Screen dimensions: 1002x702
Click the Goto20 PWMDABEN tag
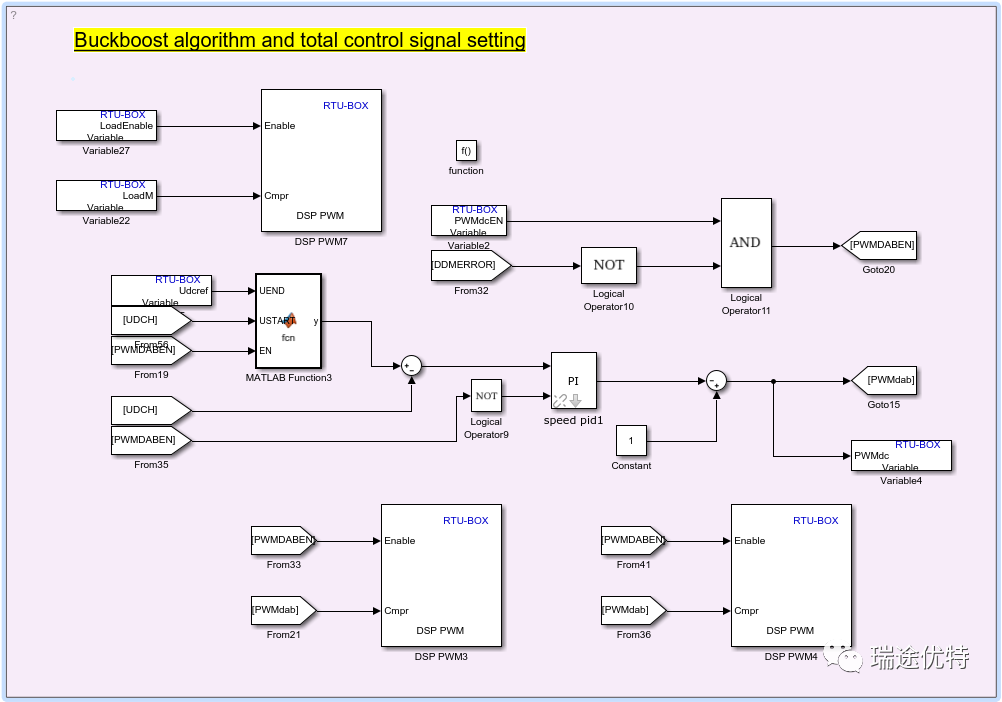881,245
